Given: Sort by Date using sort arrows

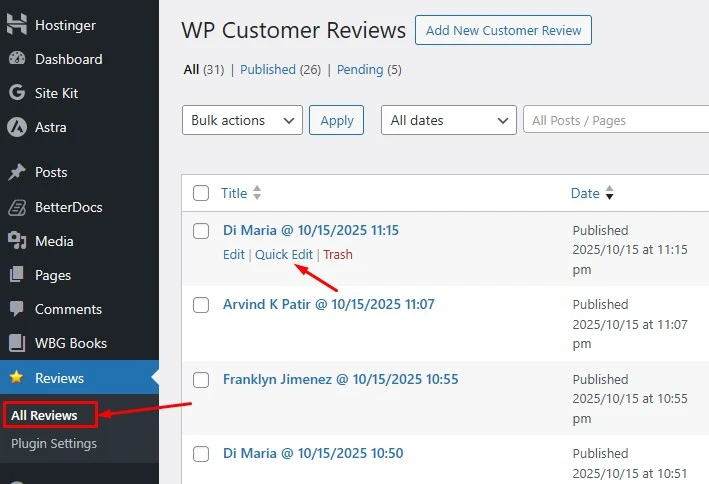Looking at the screenshot, I should click(x=610, y=193).
